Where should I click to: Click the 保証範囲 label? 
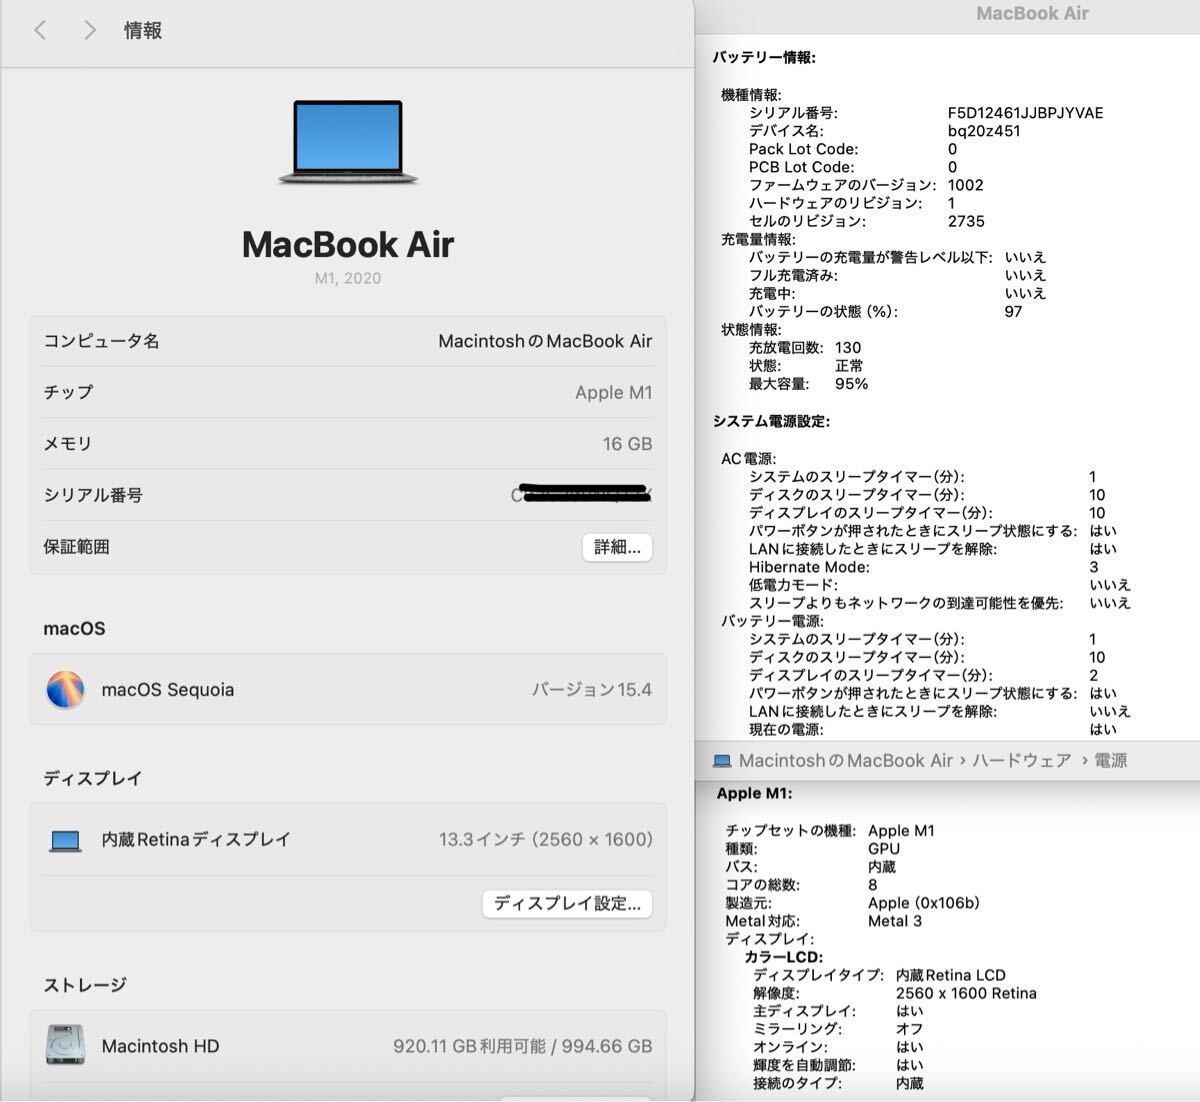tap(76, 547)
